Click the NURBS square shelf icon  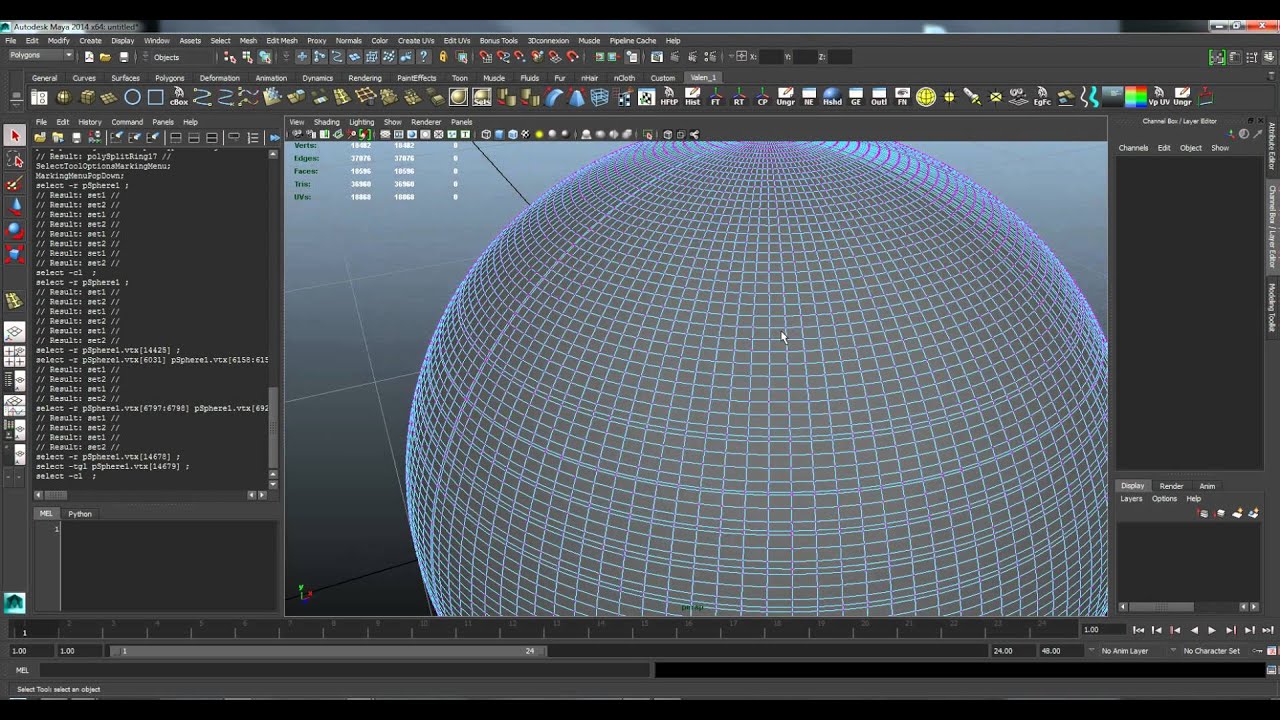(155, 97)
